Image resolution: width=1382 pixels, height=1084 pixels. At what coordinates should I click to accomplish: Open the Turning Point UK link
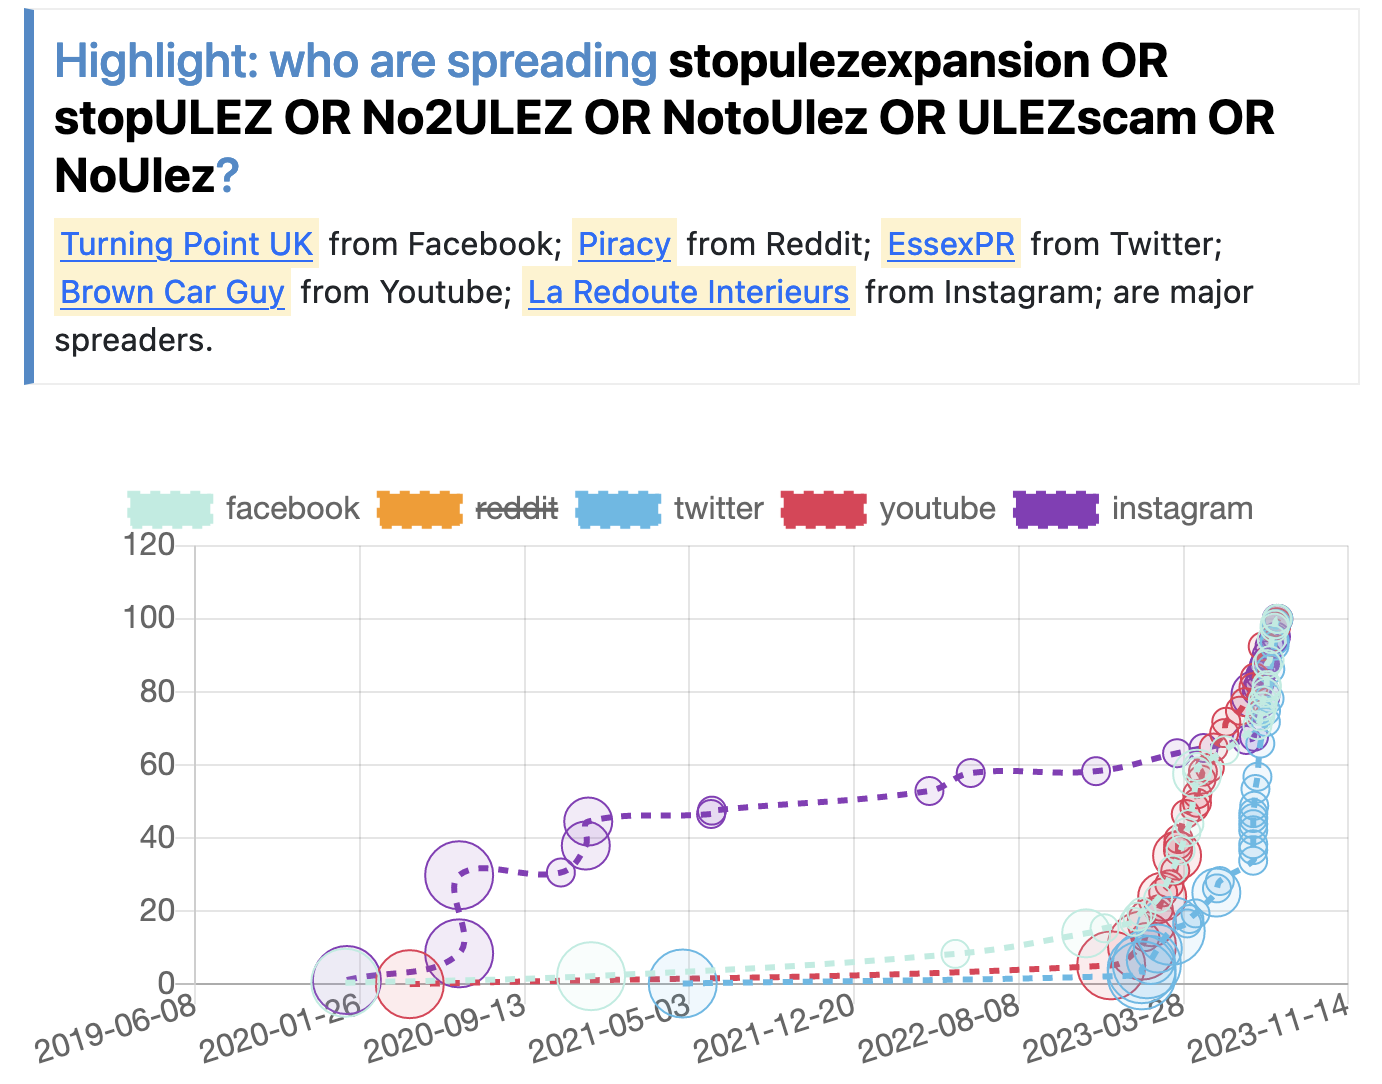point(187,244)
